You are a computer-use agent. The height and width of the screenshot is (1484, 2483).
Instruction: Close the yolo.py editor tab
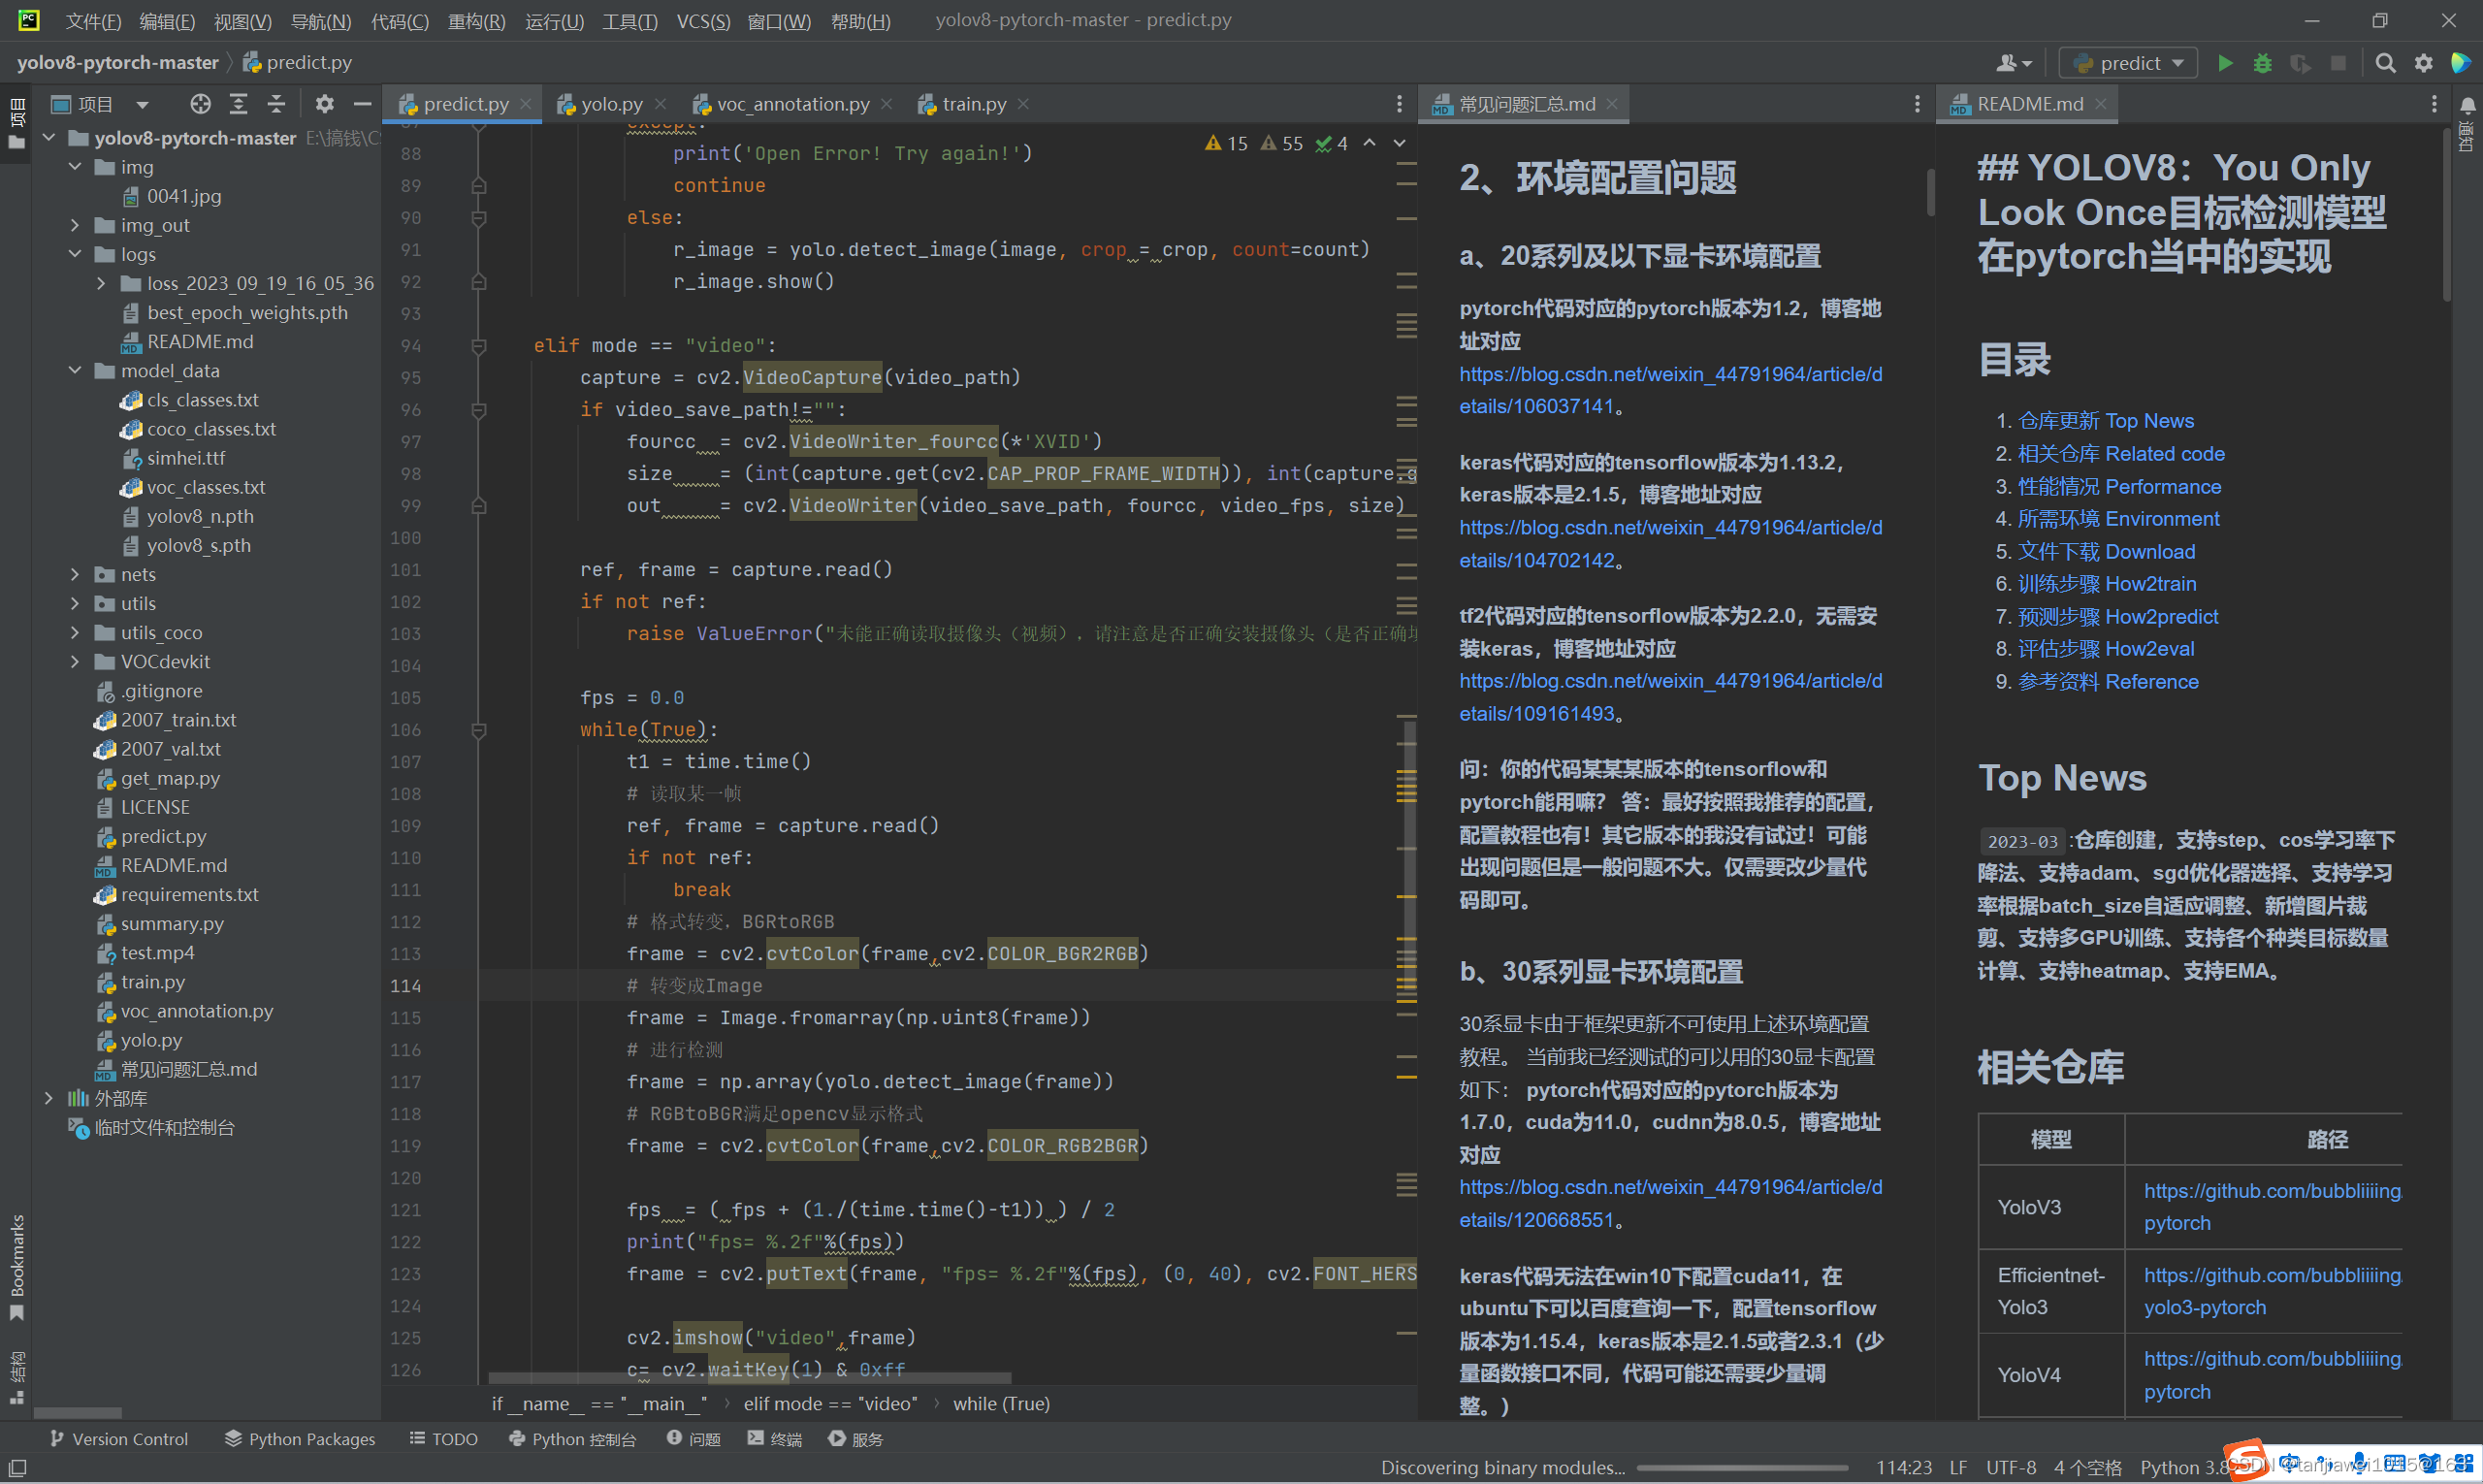660,104
